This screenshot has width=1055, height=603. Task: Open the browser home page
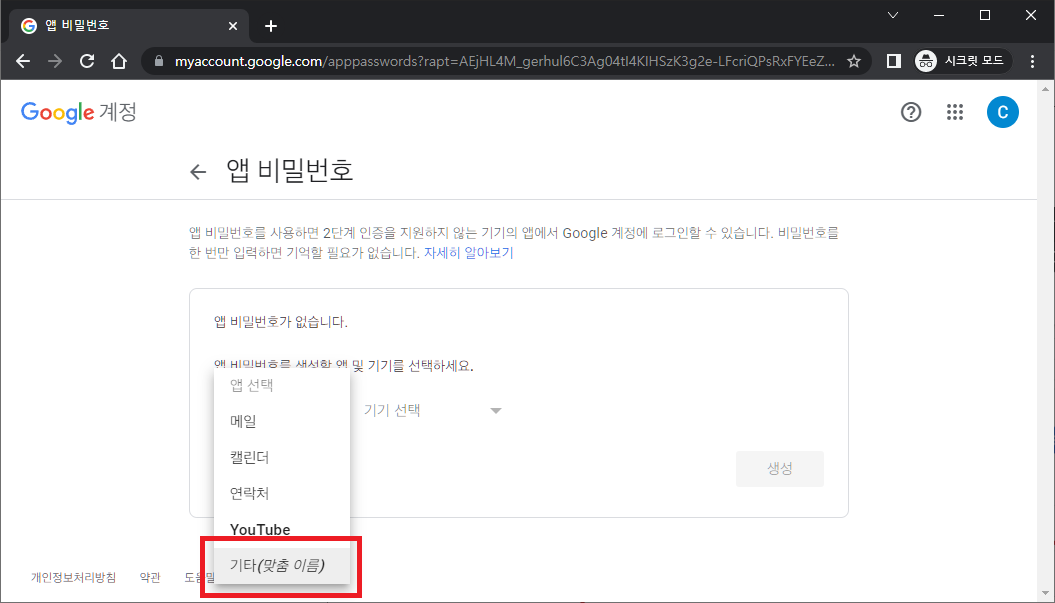(119, 61)
